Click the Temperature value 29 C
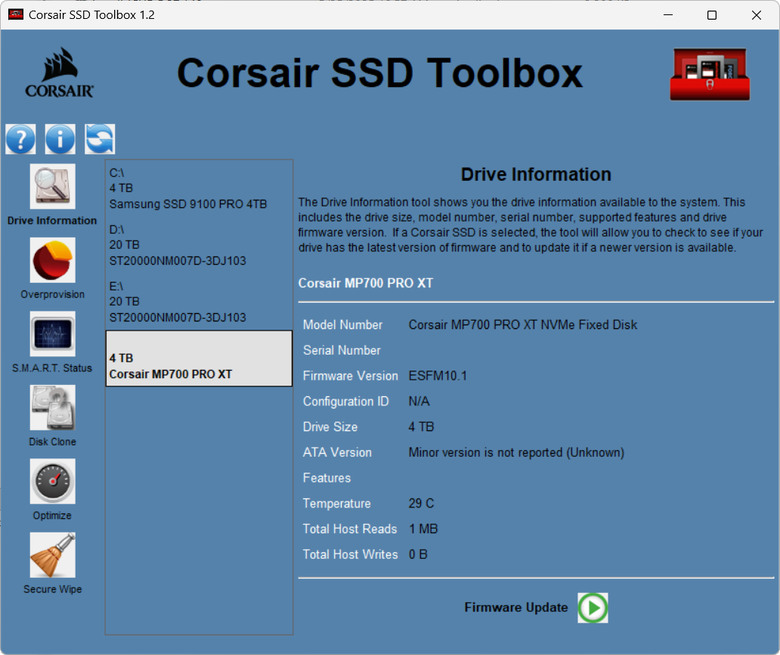 421,503
